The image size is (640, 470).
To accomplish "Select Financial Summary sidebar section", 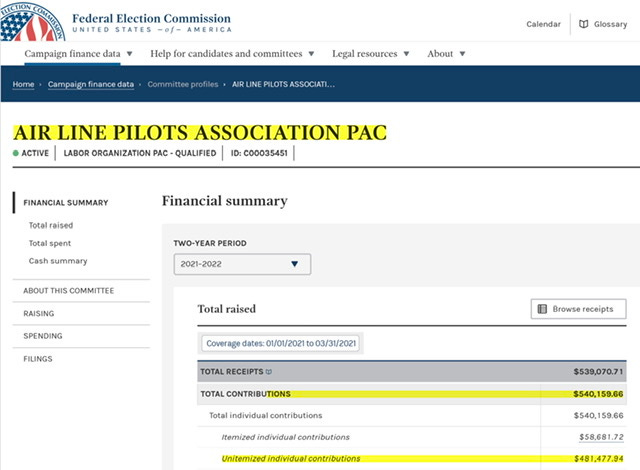I will 66,203.
